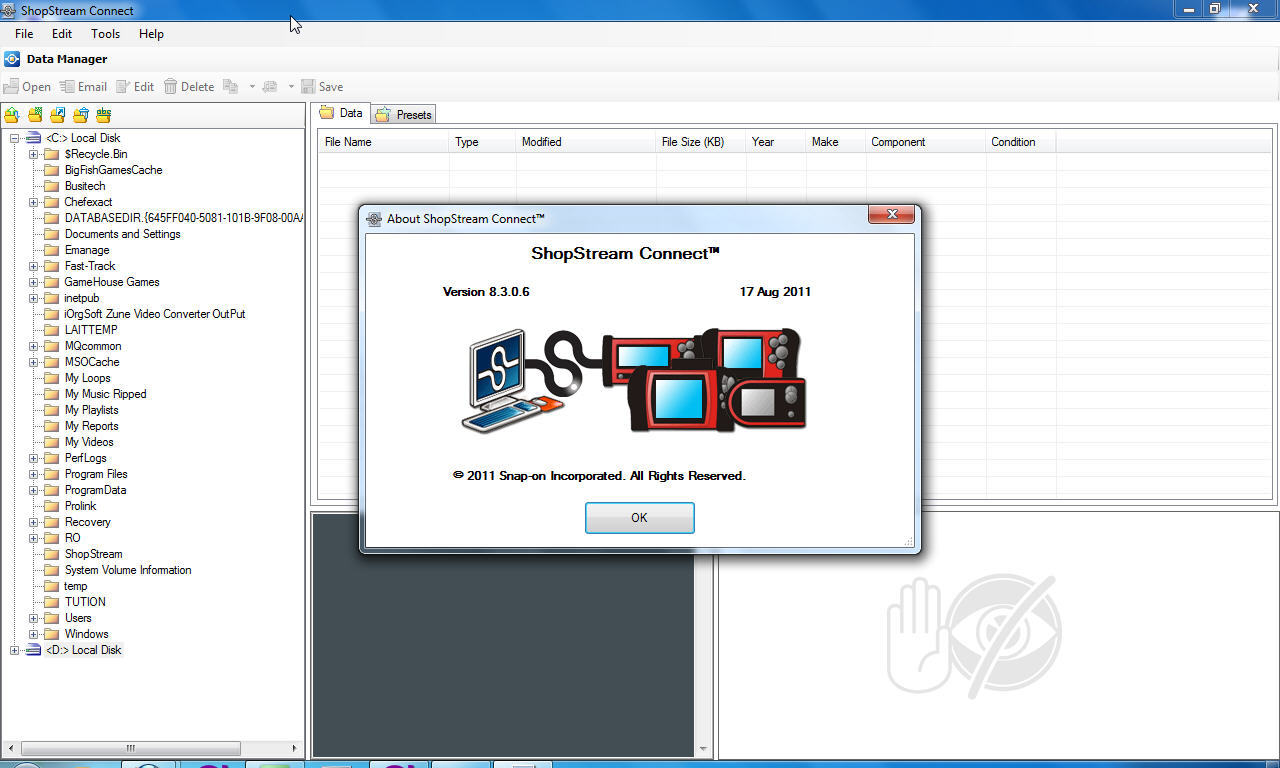
Task: Click the folder shortcut arrow icon
Action: point(58,115)
